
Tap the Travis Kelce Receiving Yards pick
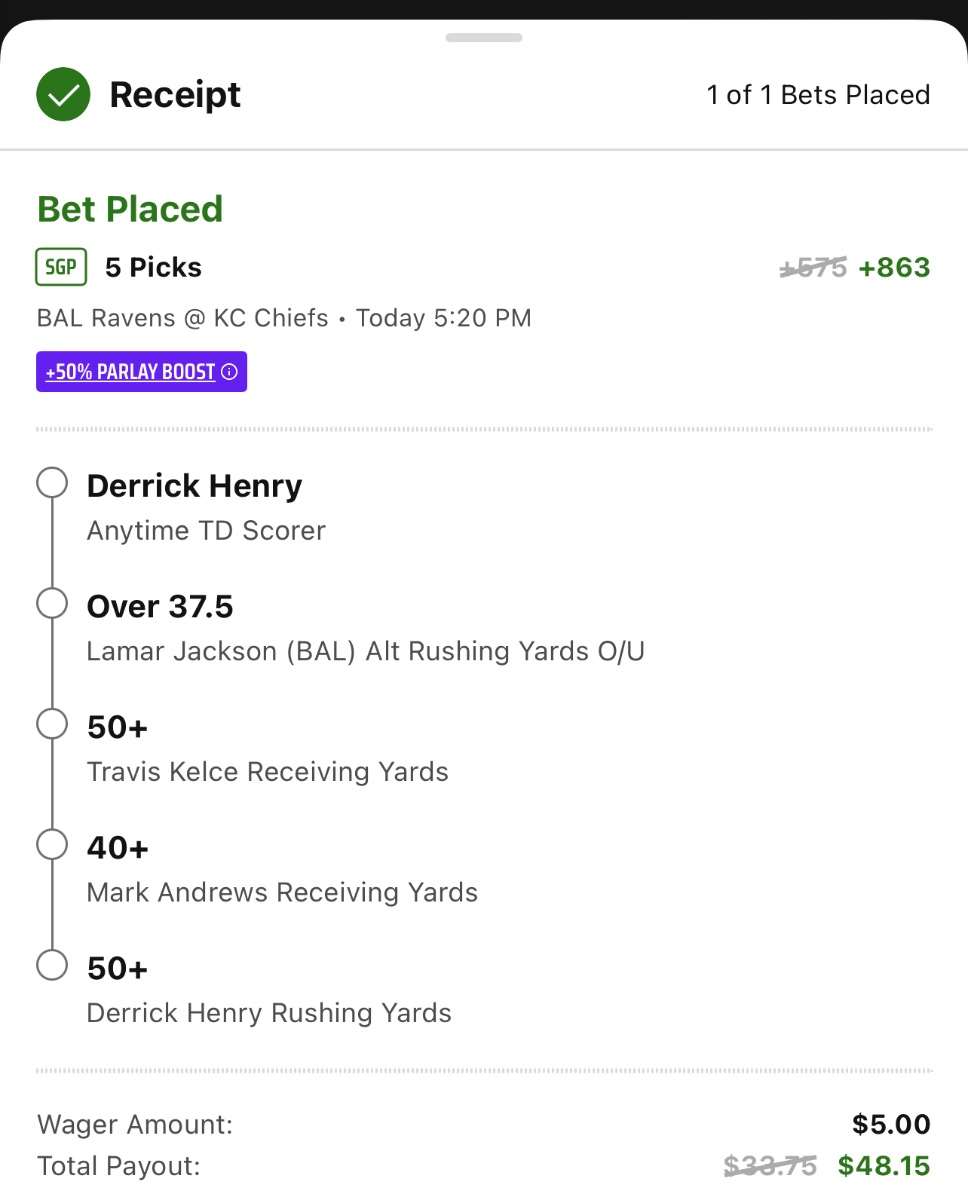[x=267, y=749]
